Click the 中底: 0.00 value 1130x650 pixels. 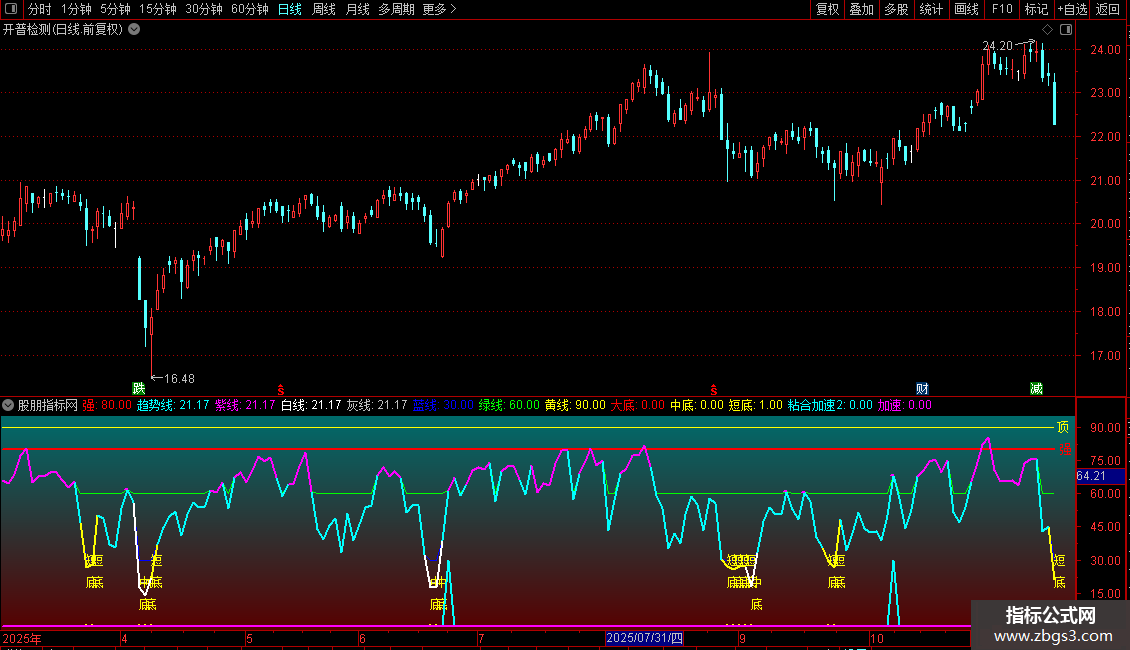[697, 405]
